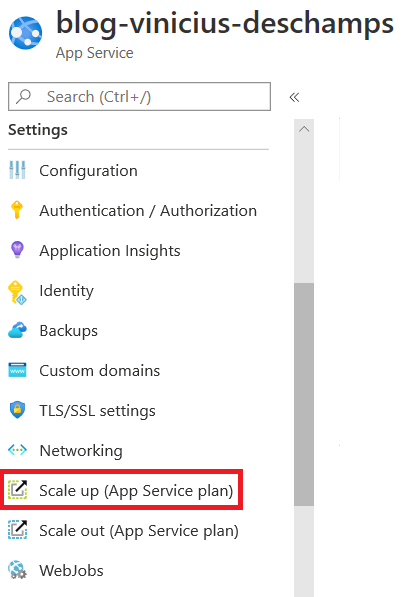Click the Application Insights lightbulb icon

coord(17,250)
